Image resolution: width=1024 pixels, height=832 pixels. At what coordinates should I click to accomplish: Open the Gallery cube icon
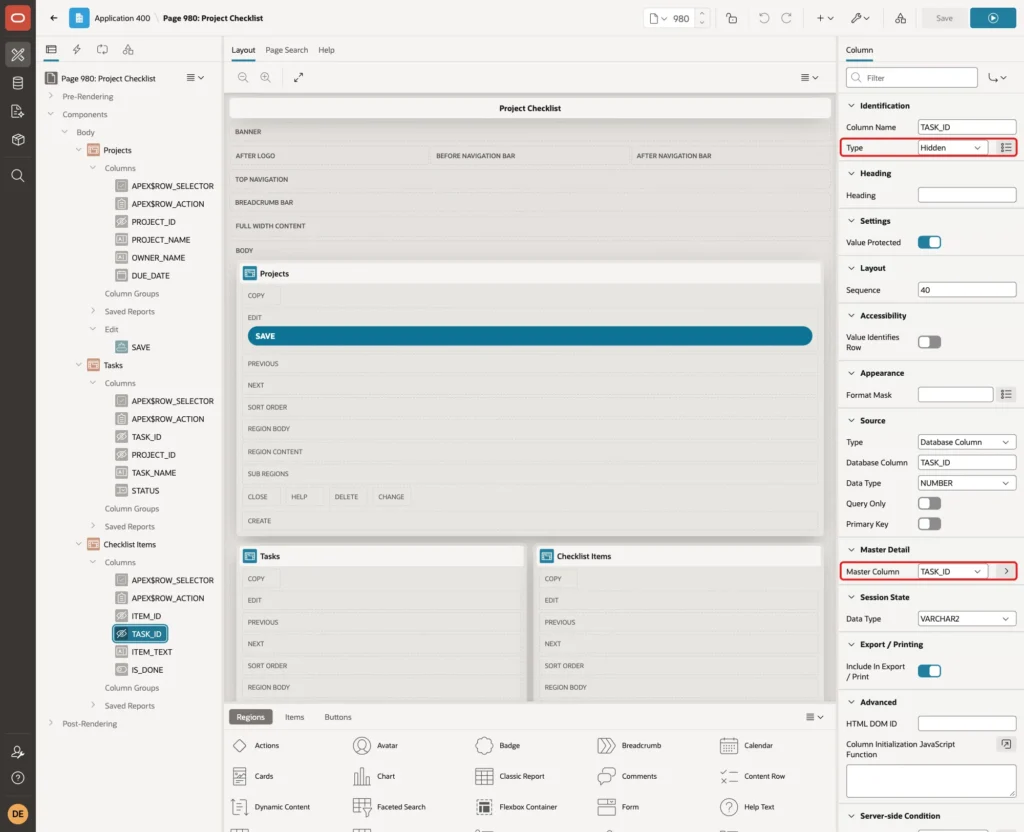point(18,139)
